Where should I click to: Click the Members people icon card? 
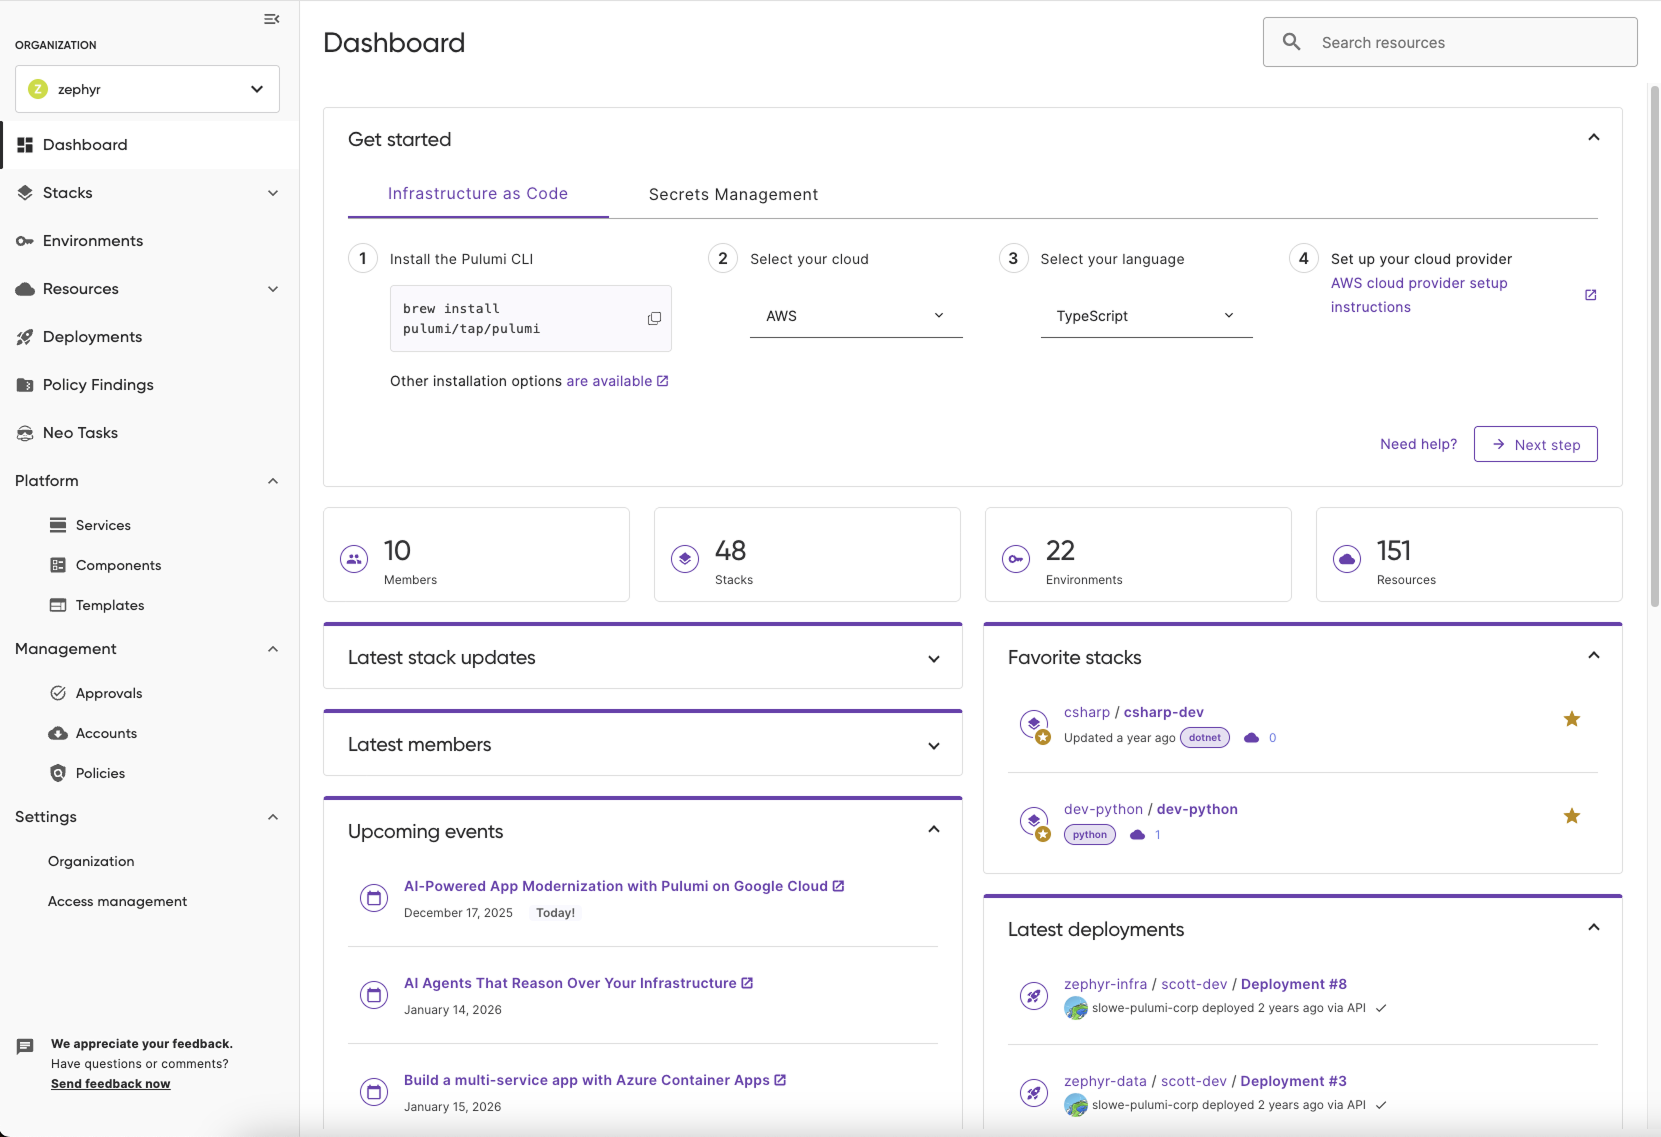354,559
